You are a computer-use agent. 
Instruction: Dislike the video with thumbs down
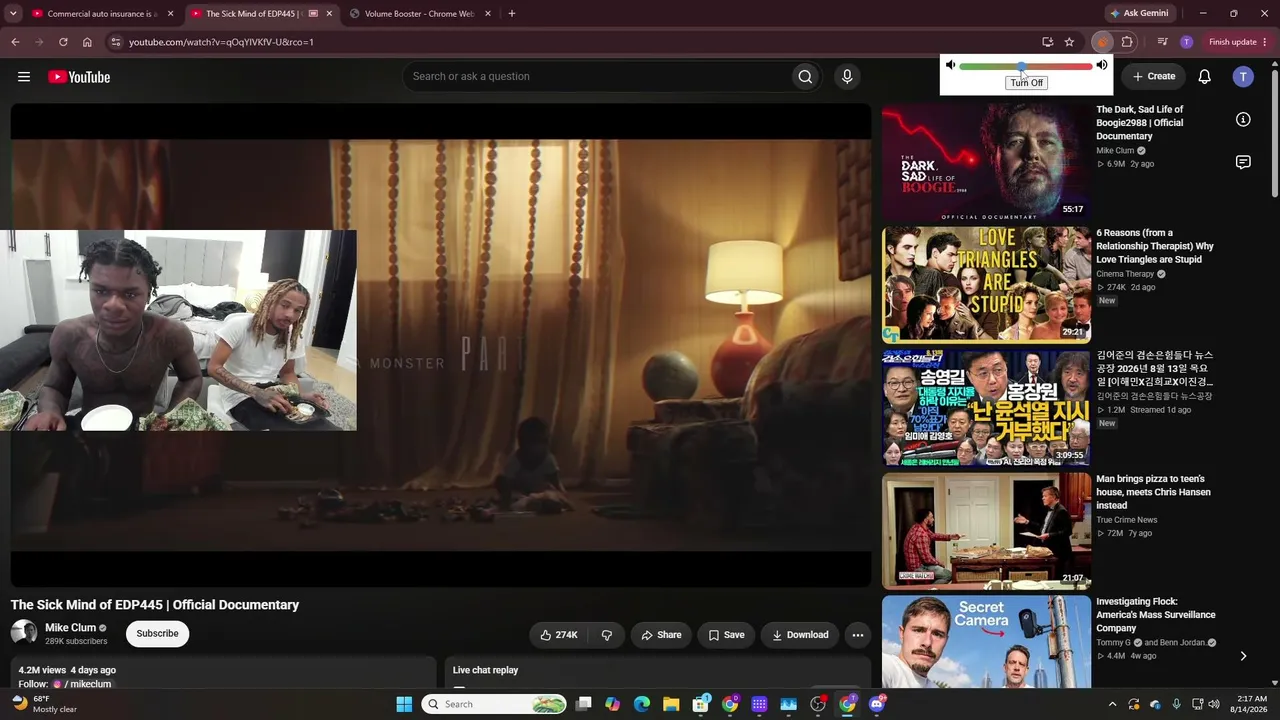(x=606, y=635)
